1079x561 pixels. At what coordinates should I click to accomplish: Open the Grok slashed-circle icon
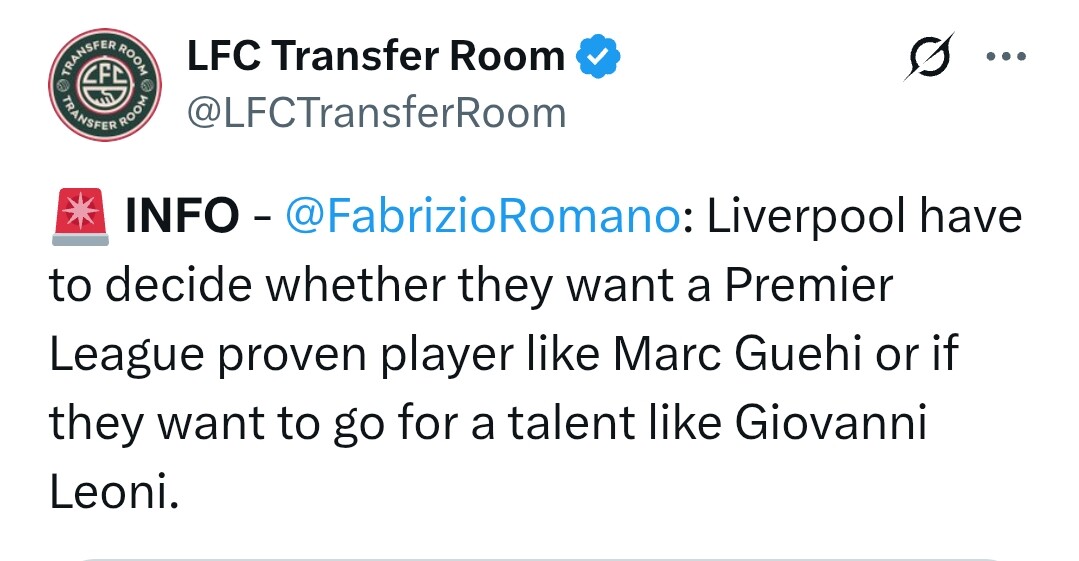[929, 60]
